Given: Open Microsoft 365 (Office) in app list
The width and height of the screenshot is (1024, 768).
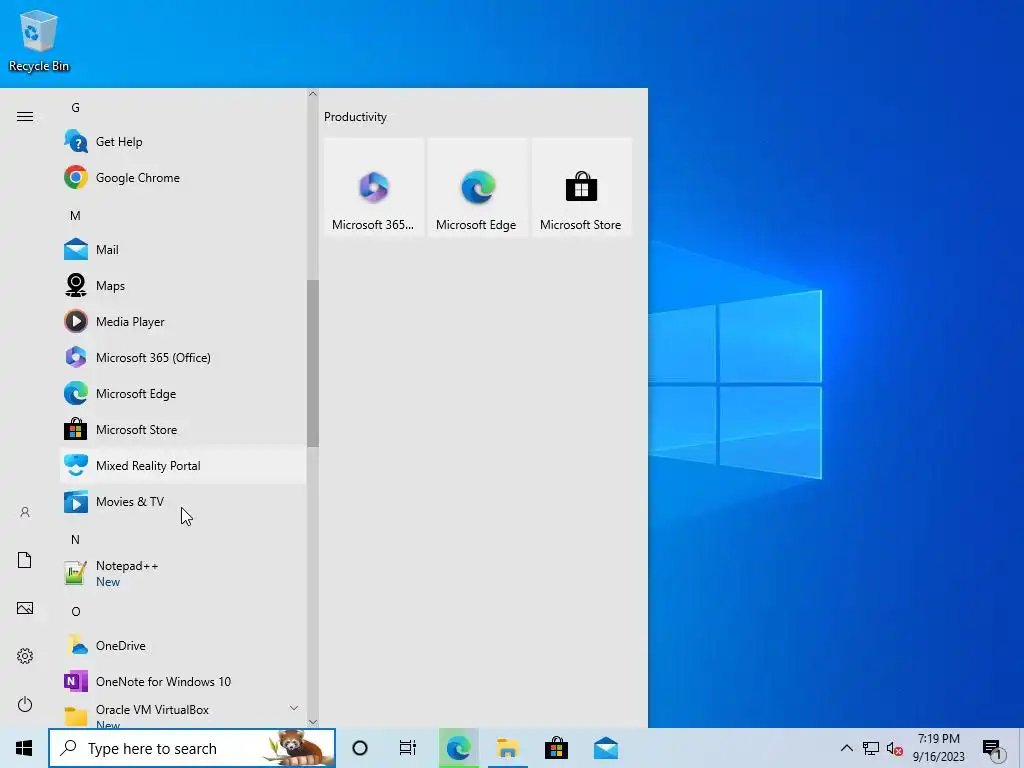Looking at the screenshot, I should coord(183,357).
